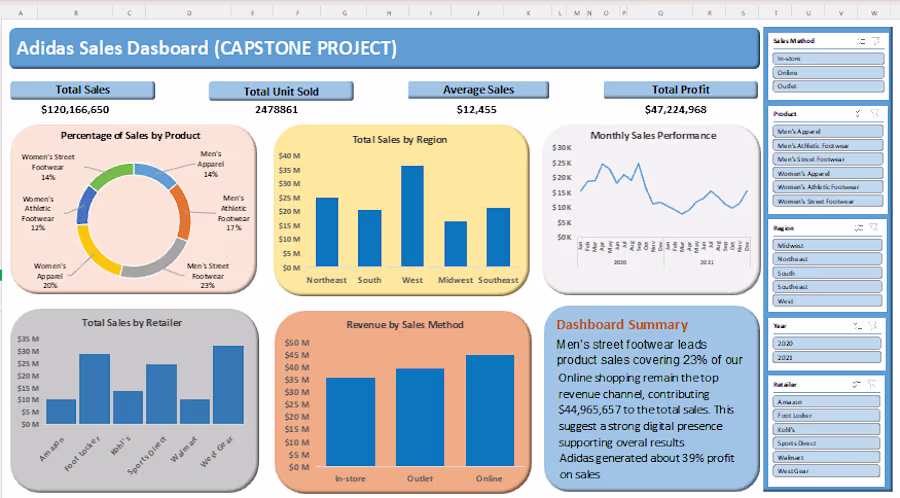The image size is (900, 498).
Task: Select year 2020 in Year slicer
Action: pos(827,343)
